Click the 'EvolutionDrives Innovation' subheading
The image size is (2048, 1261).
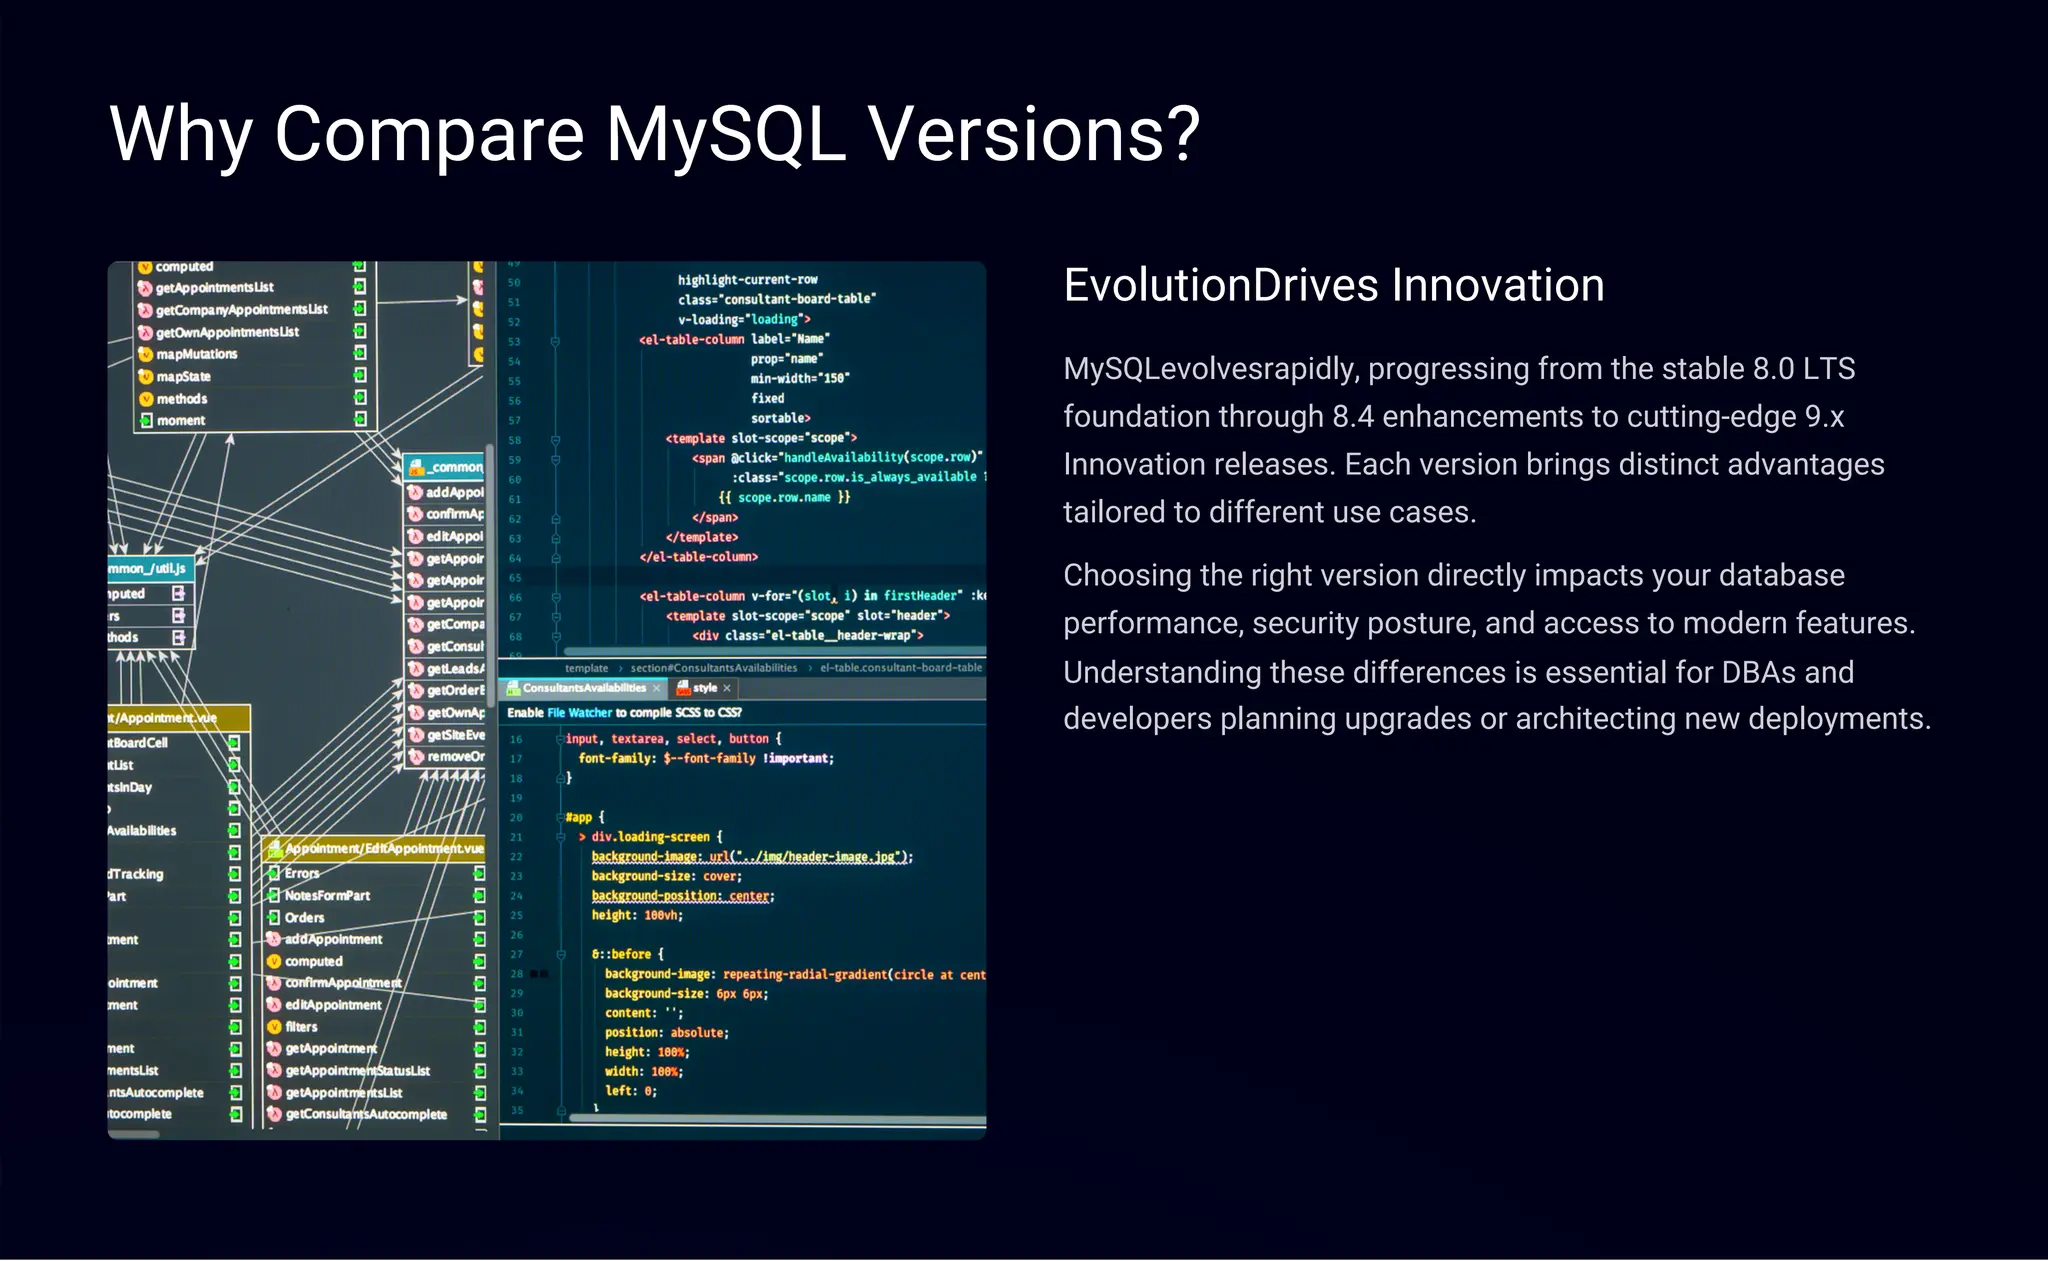coord(1333,286)
